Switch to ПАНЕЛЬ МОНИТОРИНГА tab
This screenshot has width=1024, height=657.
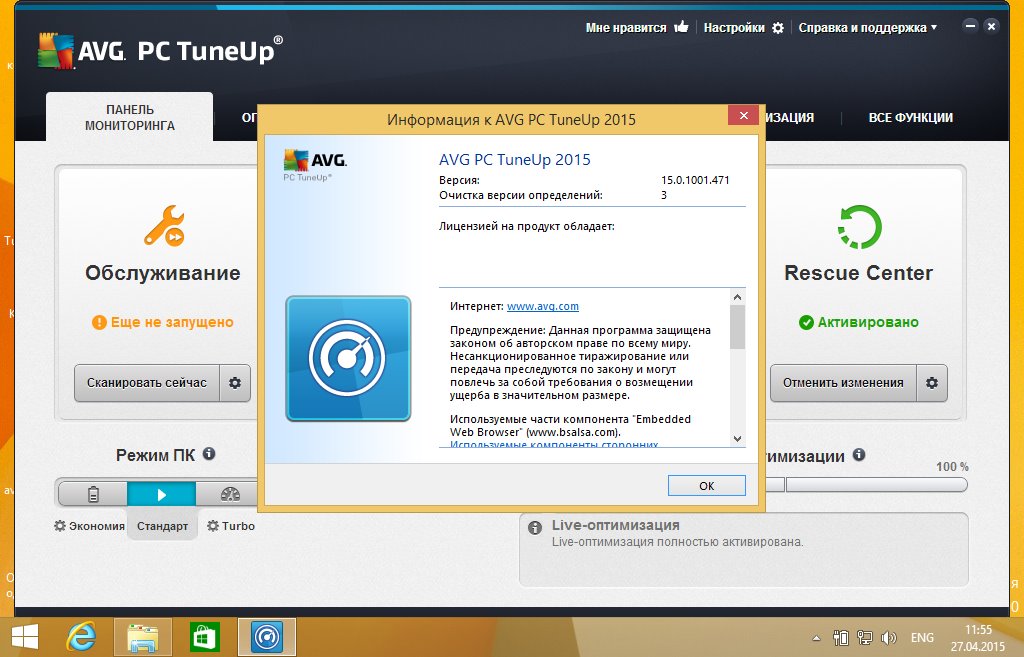129,117
